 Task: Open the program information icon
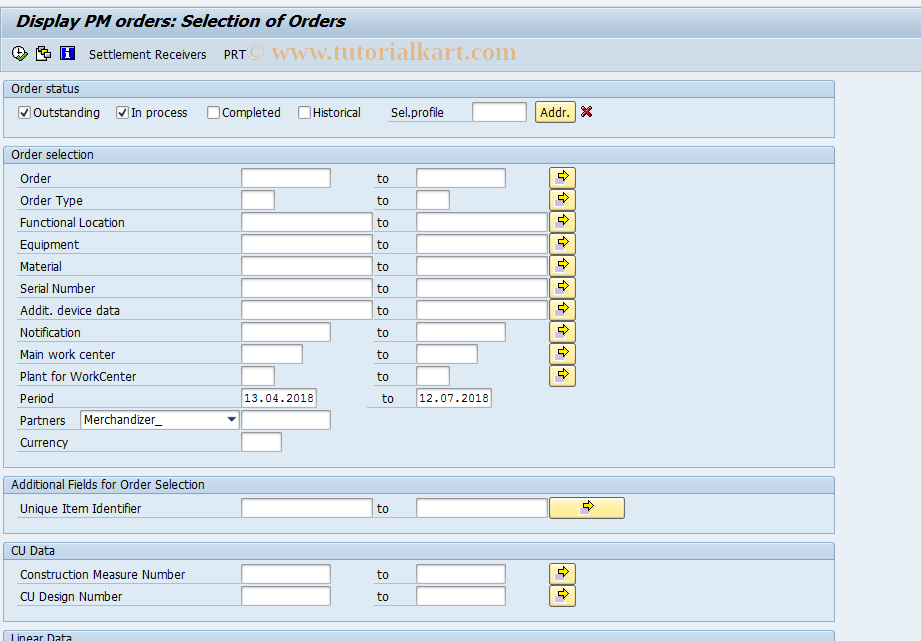67,53
